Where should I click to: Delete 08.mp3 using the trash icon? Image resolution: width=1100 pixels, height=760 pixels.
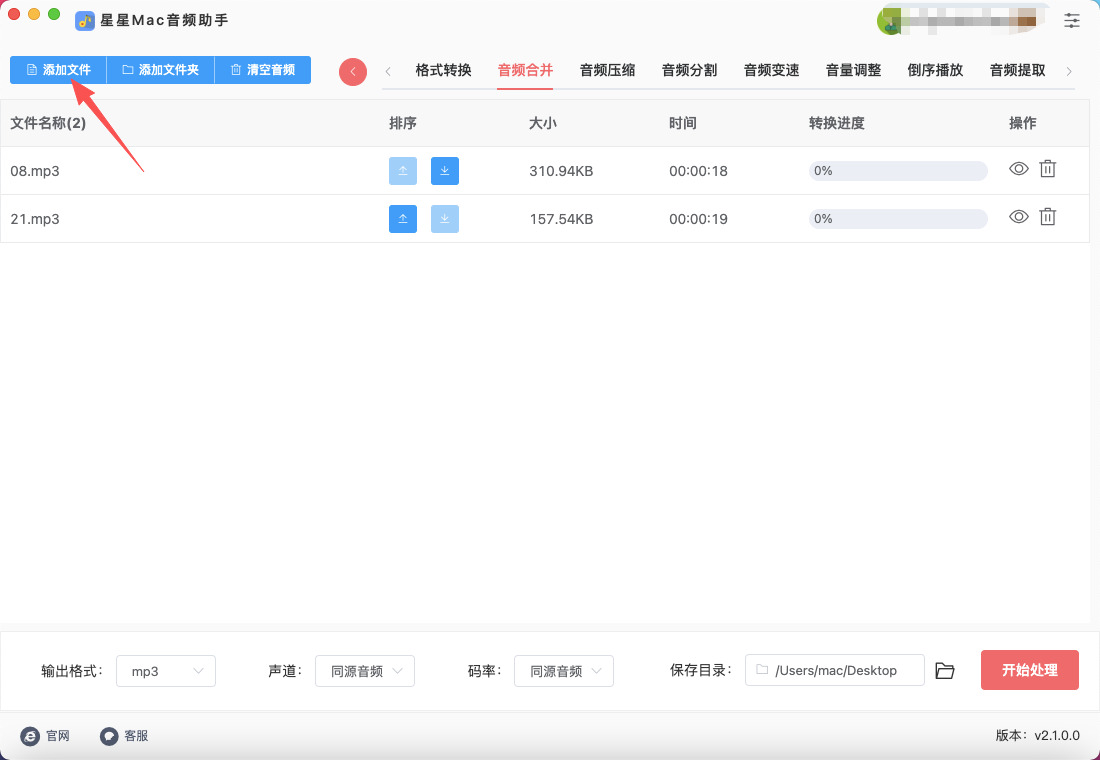[x=1047, y=169]
